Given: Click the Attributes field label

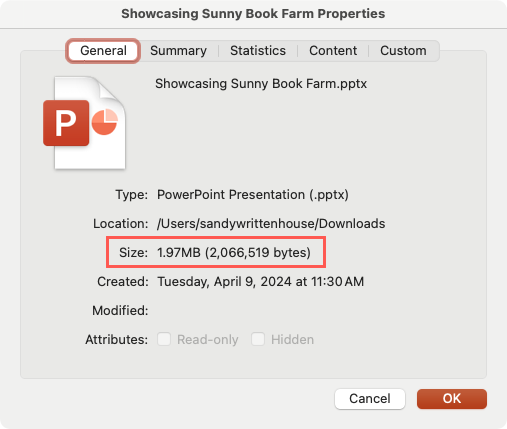Looking at the screenshot, I should coord(116,340).
